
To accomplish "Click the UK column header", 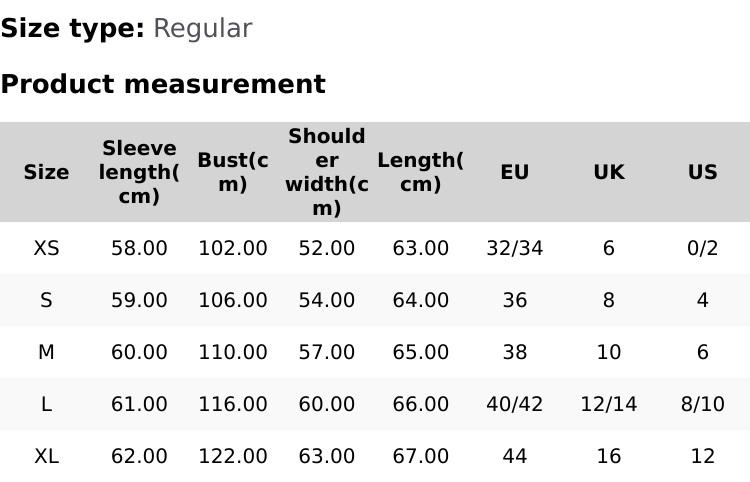I will [608, 172].
